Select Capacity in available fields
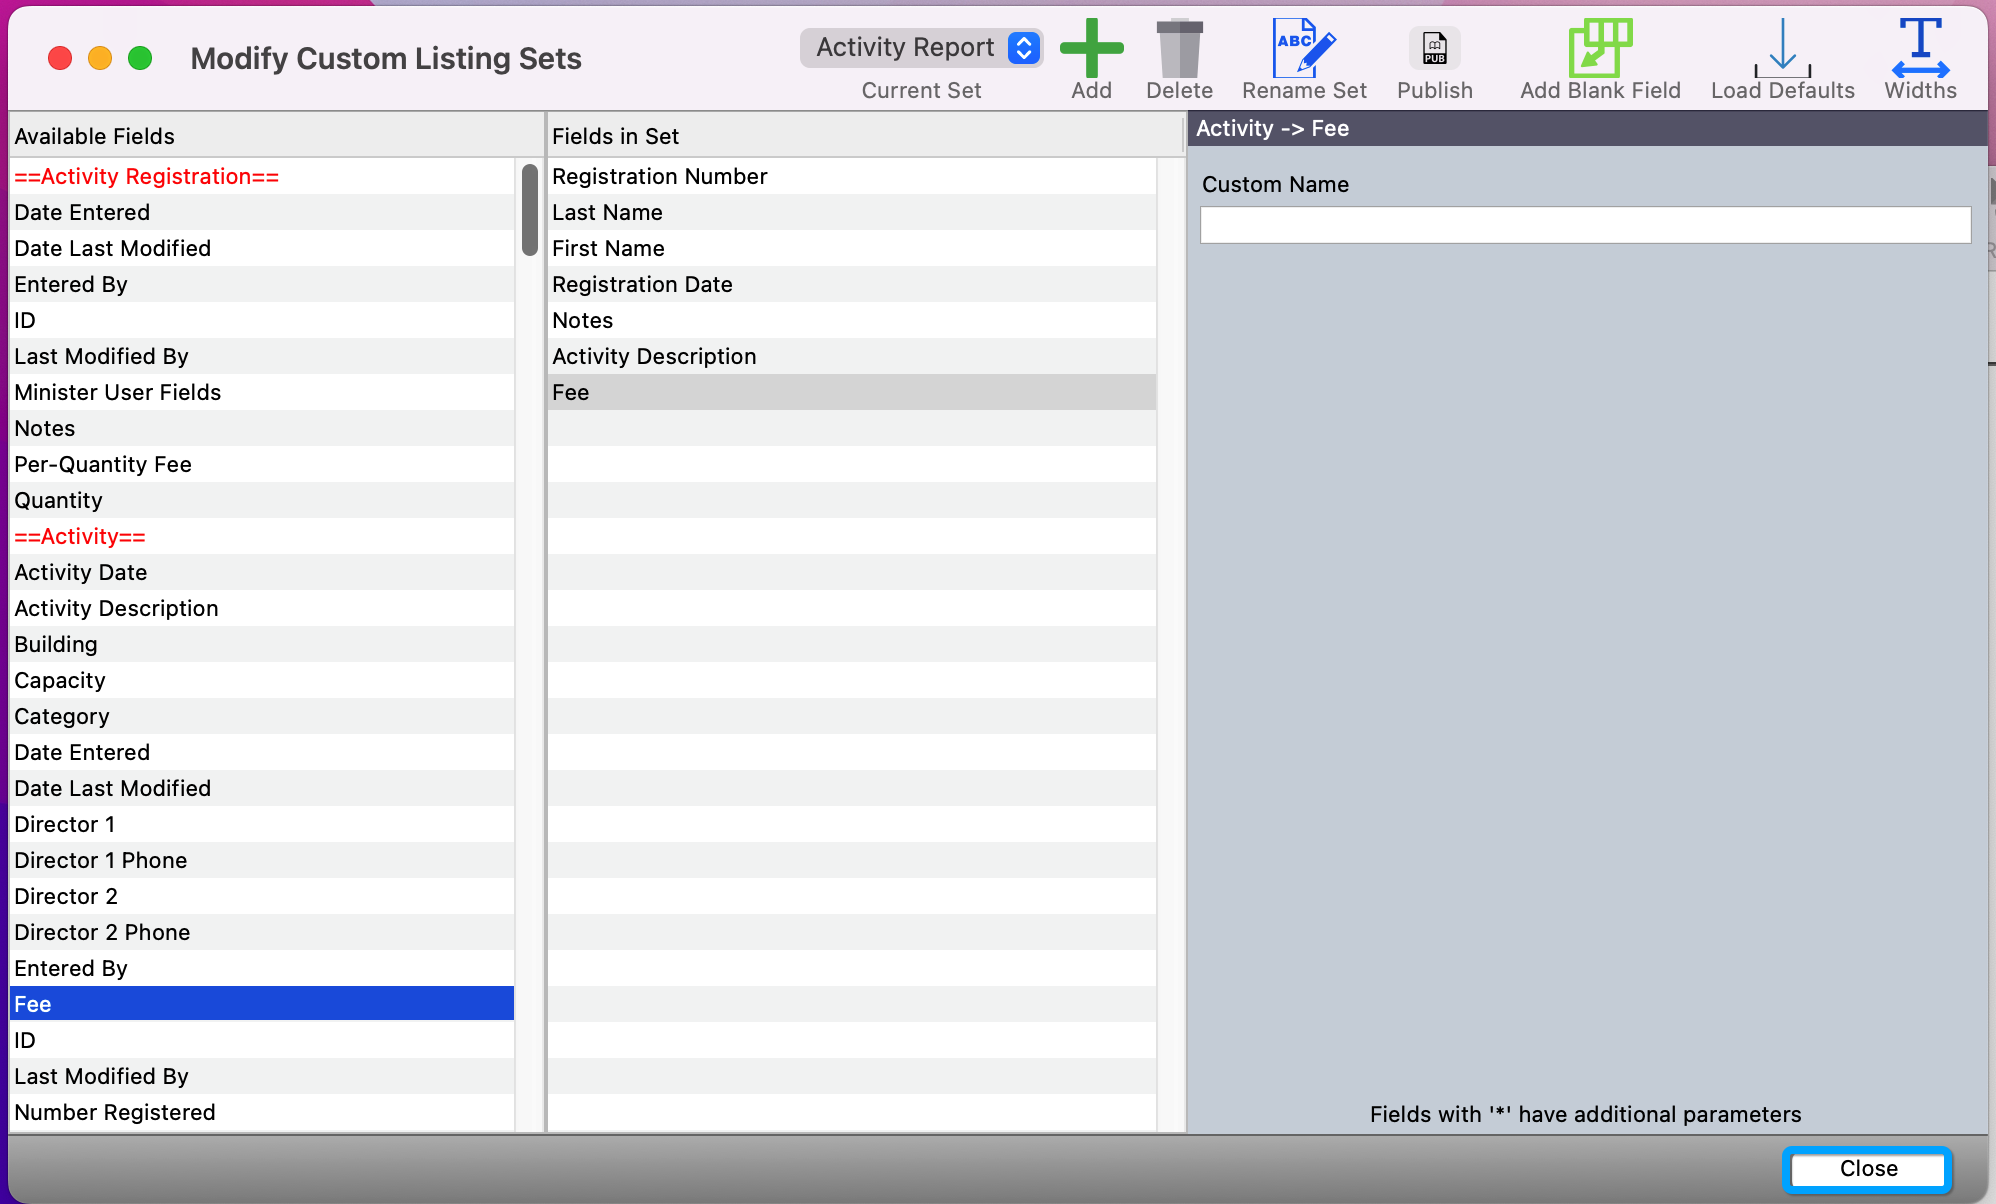Viewport: 1996px width, 1204px height. point(60,680)
